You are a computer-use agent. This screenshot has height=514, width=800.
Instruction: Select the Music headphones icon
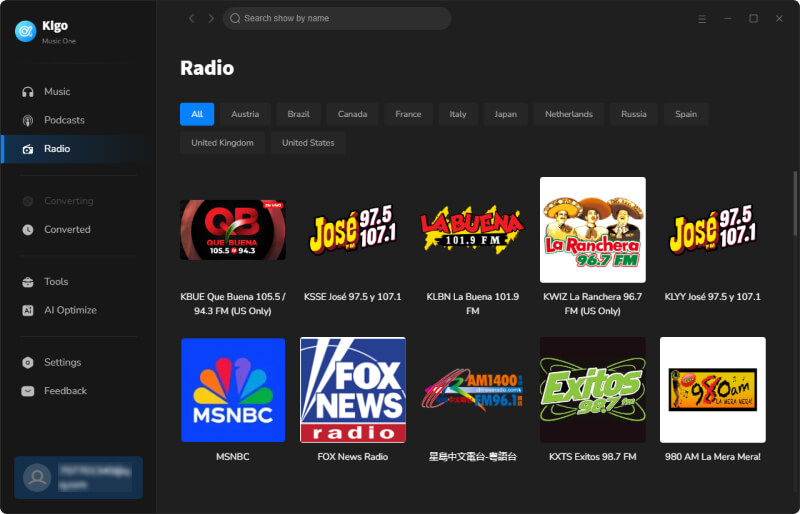28,92
